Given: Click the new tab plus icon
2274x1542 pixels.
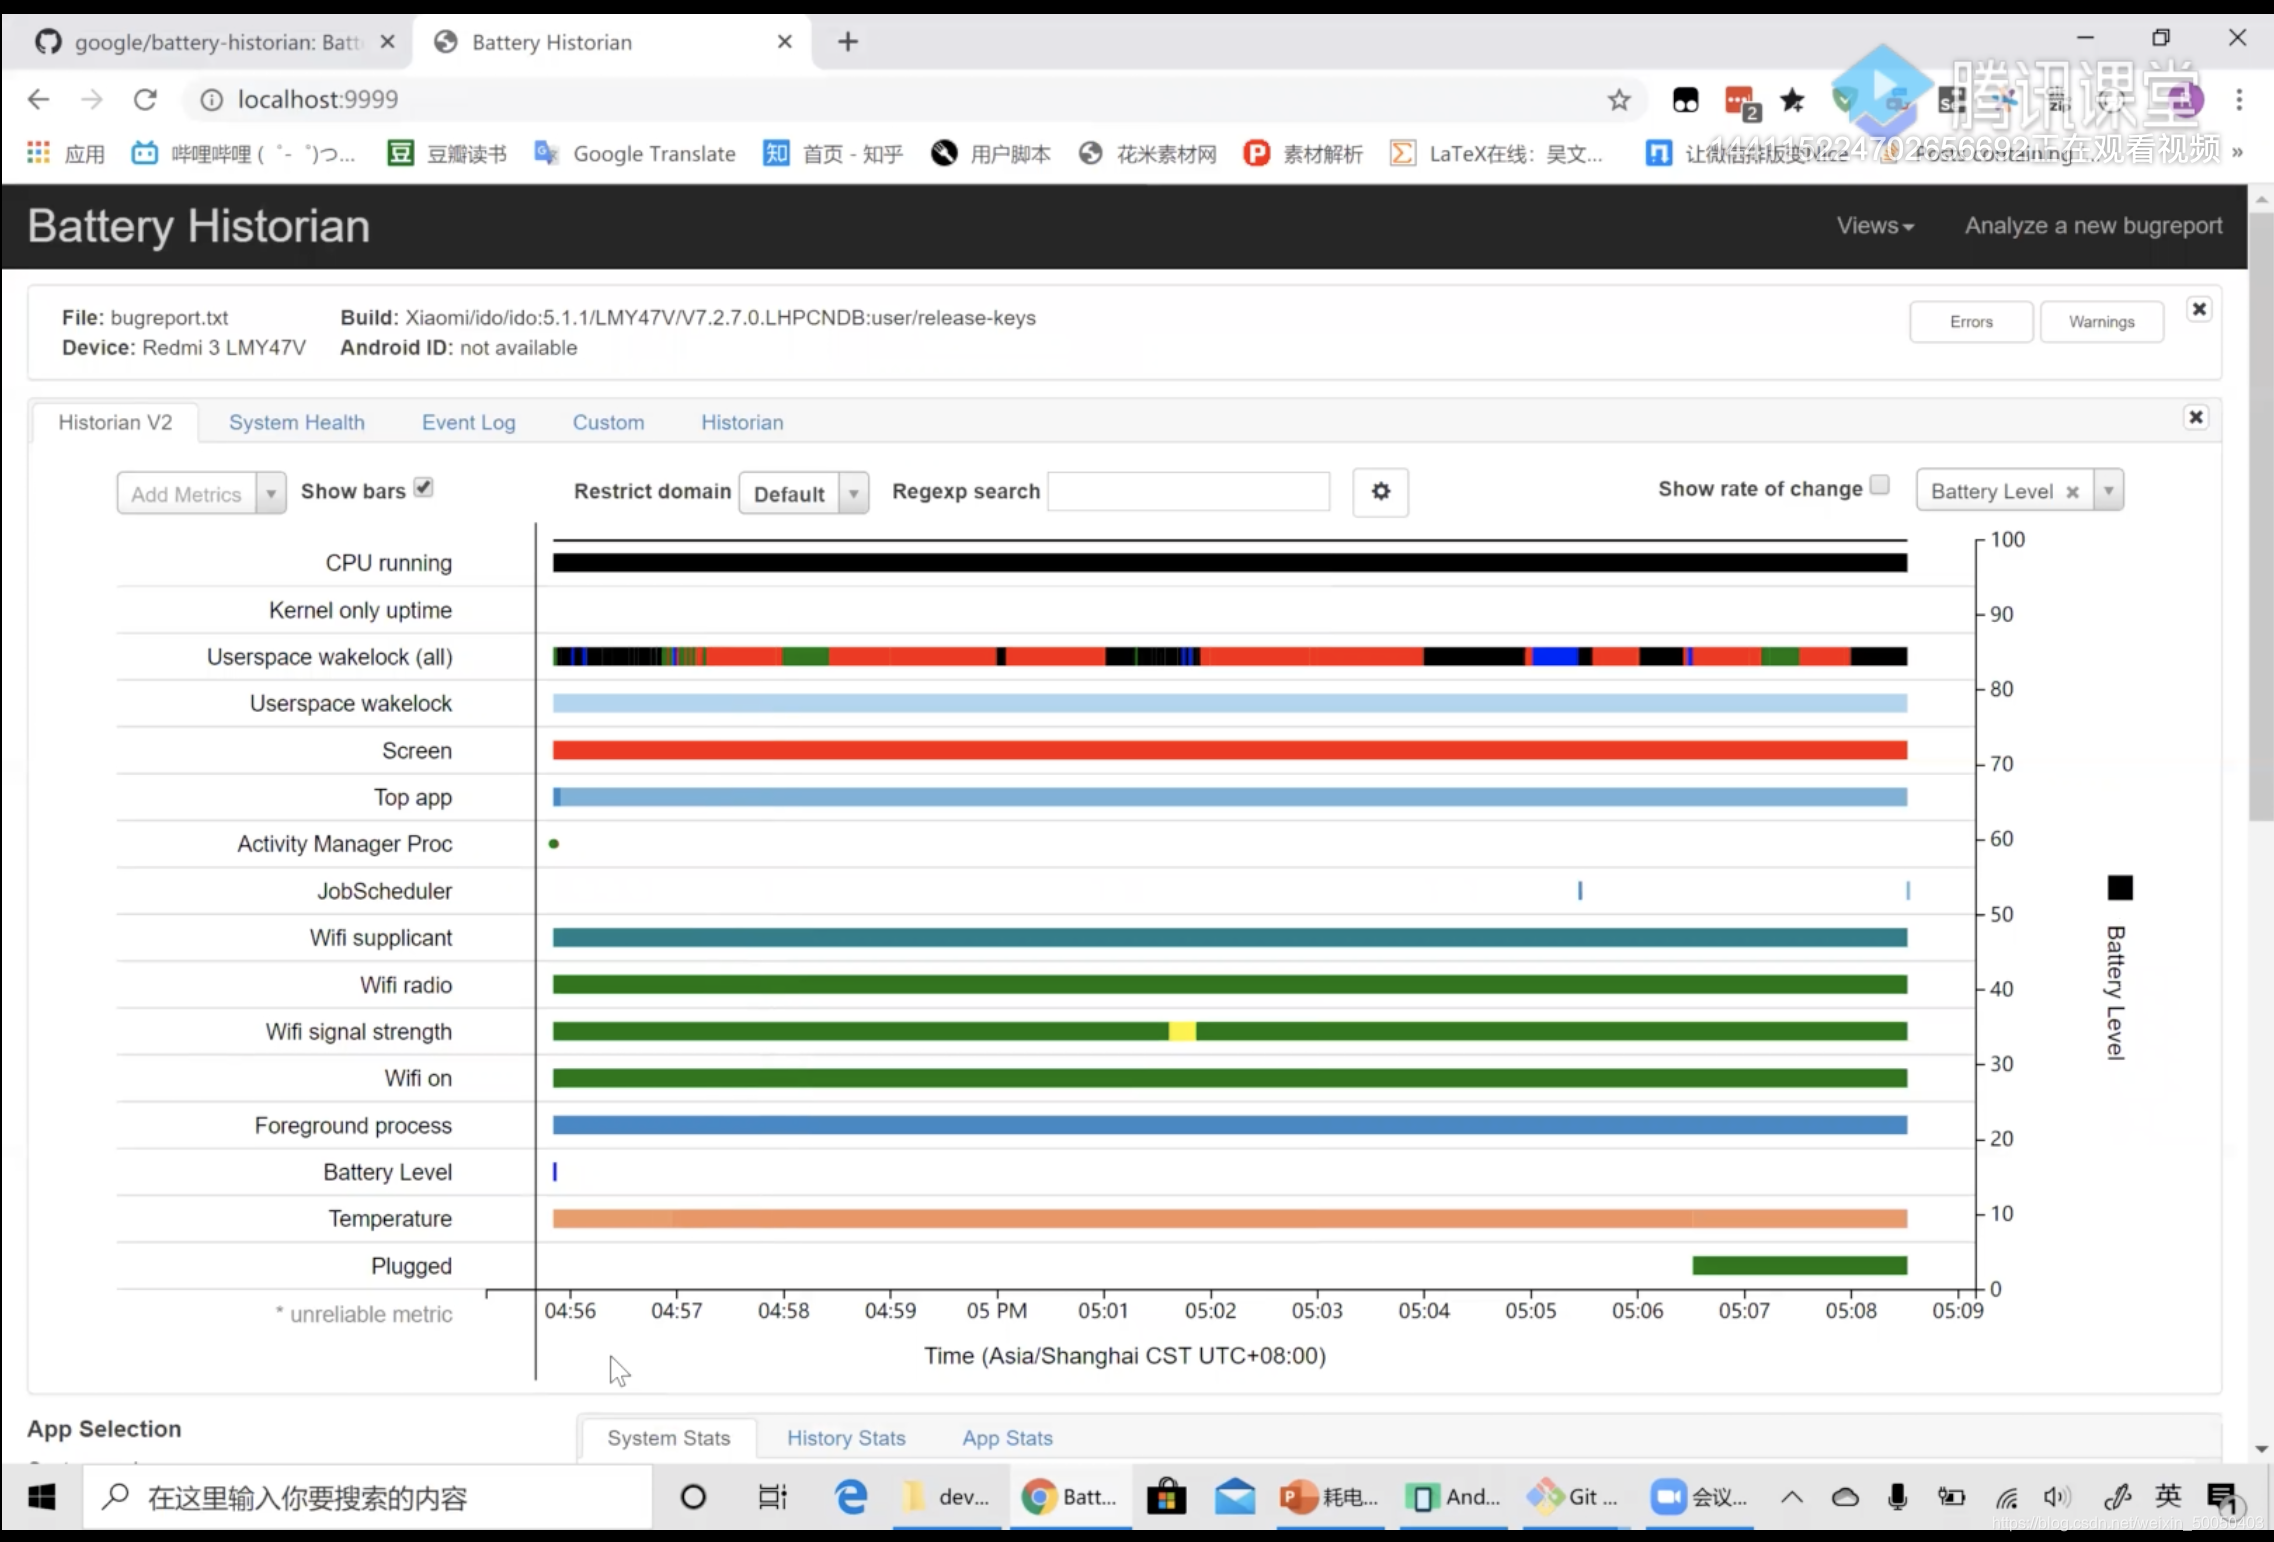Looking at the screenshot, I should coord(847,42).
